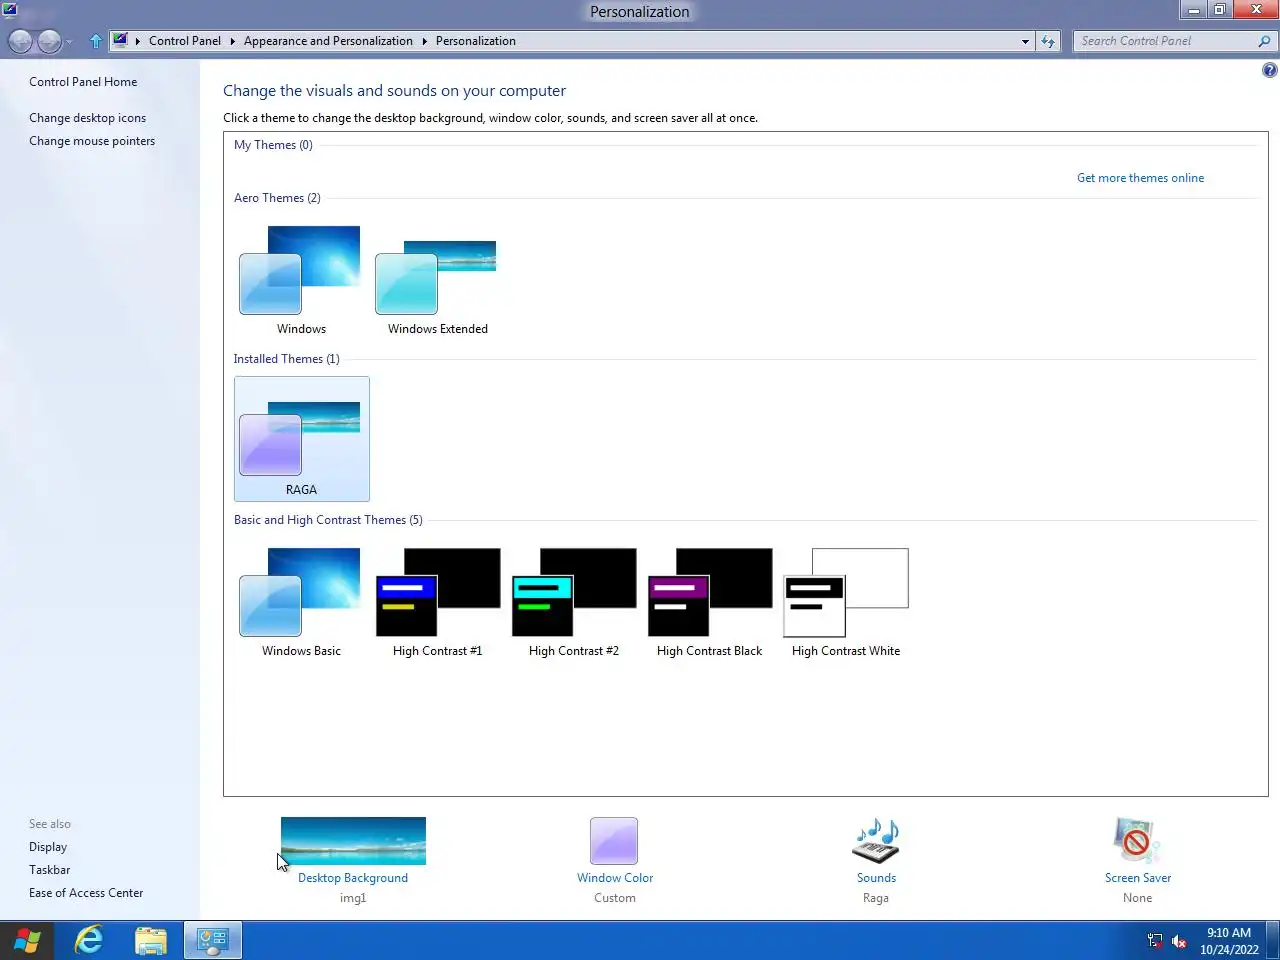Open the Screen Saver icon
Image resolution: width=1280 pixels, height=960 pixels.
coord(1137,841)
